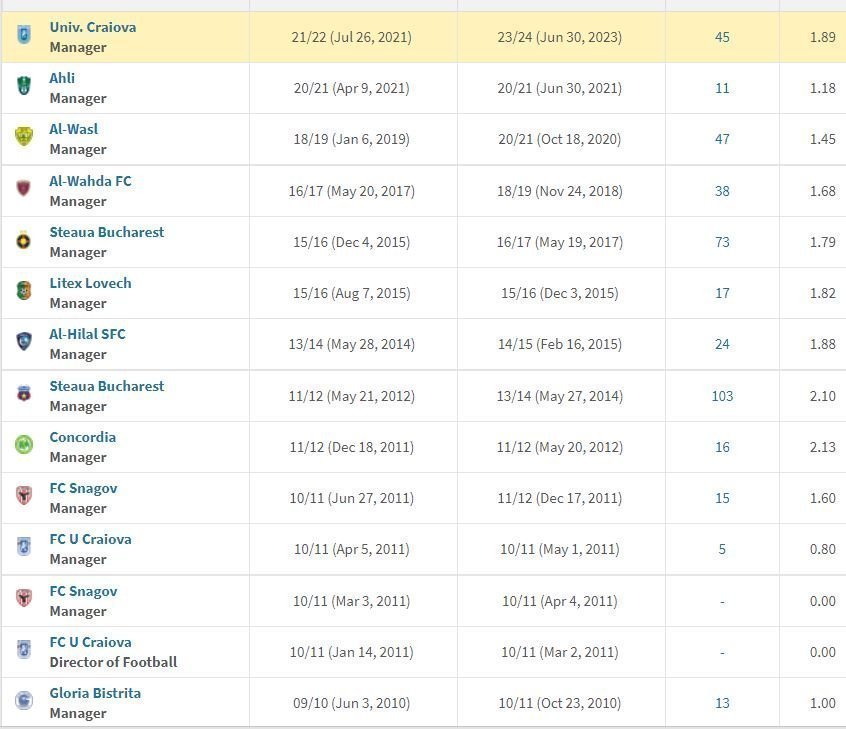
Task: Open the Concordia club link
Action: tap(83, 437)
